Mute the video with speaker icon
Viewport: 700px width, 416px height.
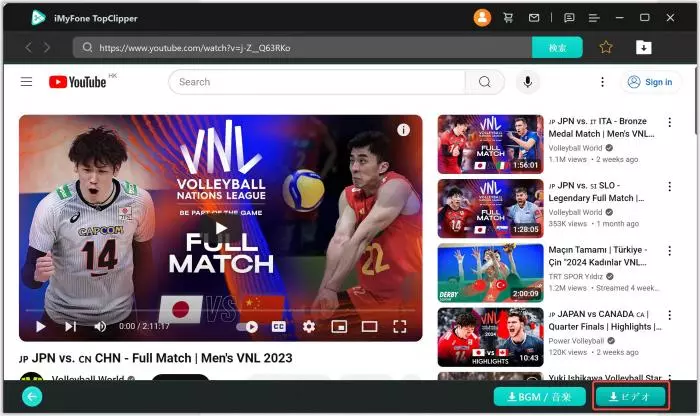(x=100, y=327)
